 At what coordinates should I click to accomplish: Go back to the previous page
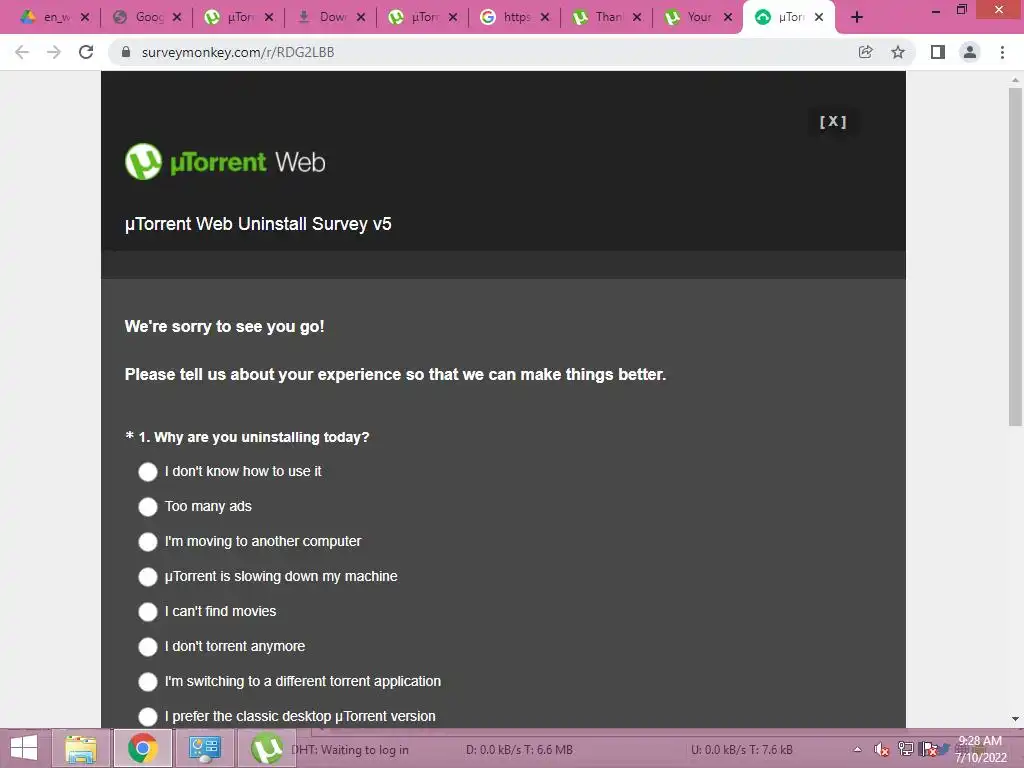(22, 52)
